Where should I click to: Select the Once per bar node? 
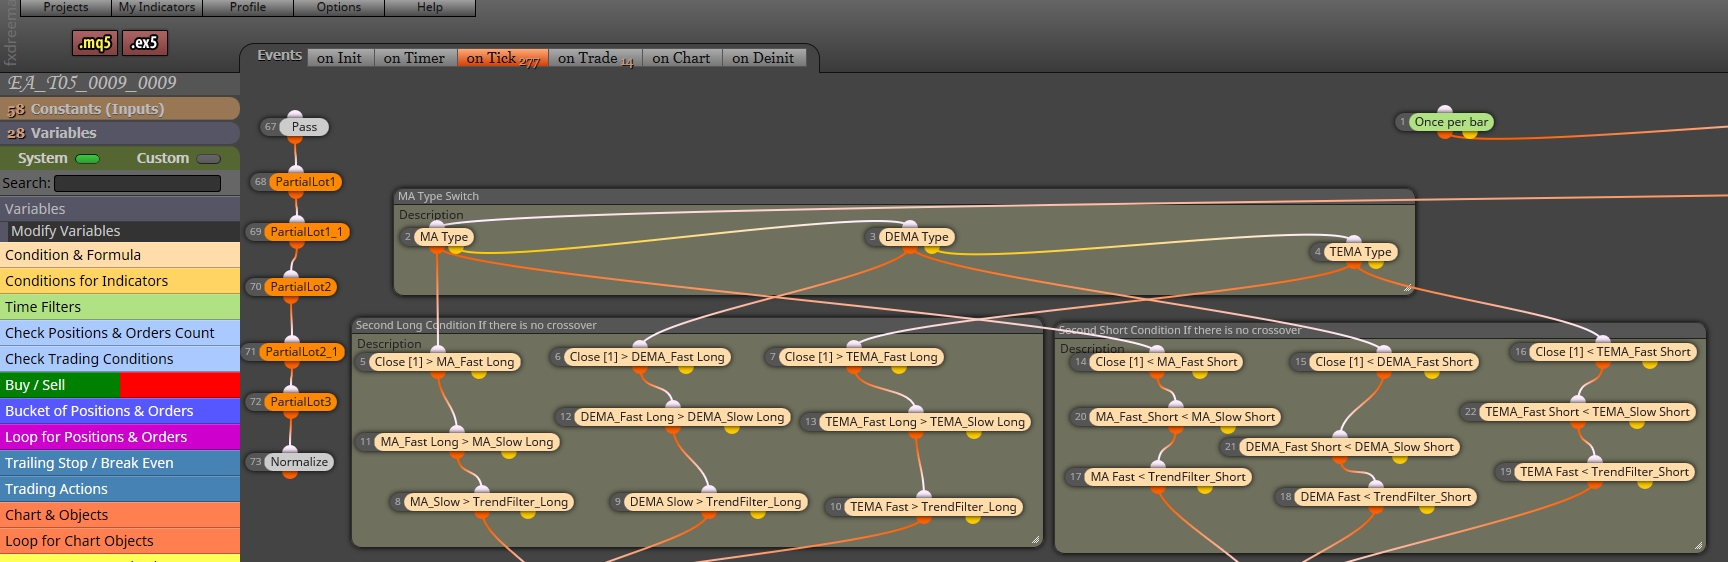[1451, 122]
